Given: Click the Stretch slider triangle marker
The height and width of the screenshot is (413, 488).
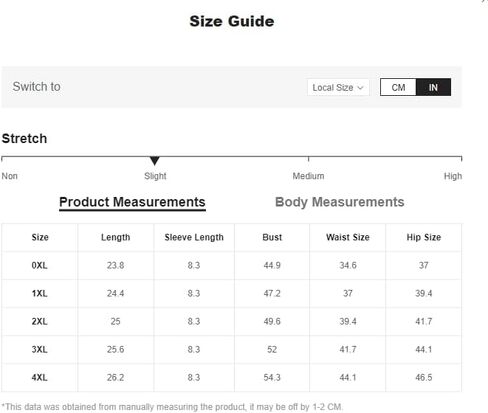Looking at the screenshot, I should 154,161.
